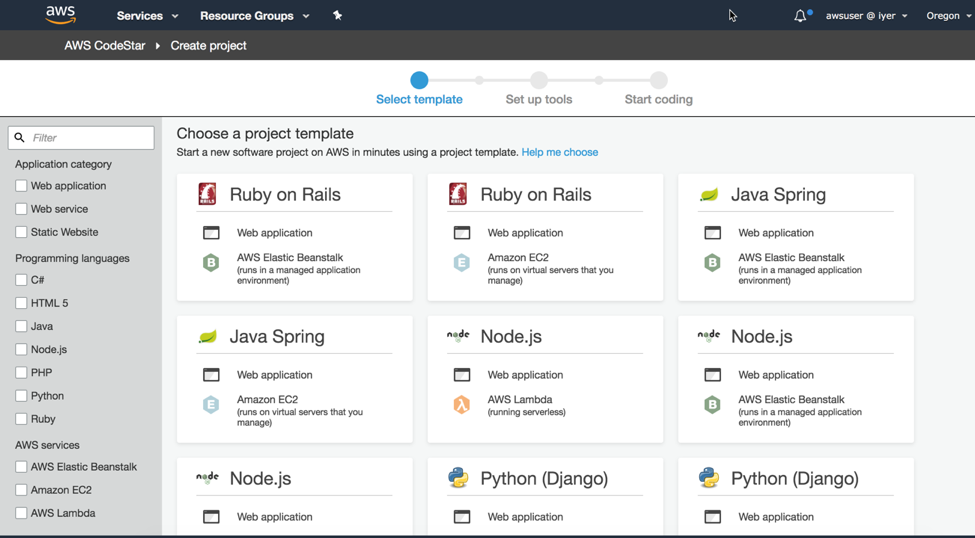Click the star pin shortcut icon
Screen dimensions: 975x538
(x=337, y=15)
